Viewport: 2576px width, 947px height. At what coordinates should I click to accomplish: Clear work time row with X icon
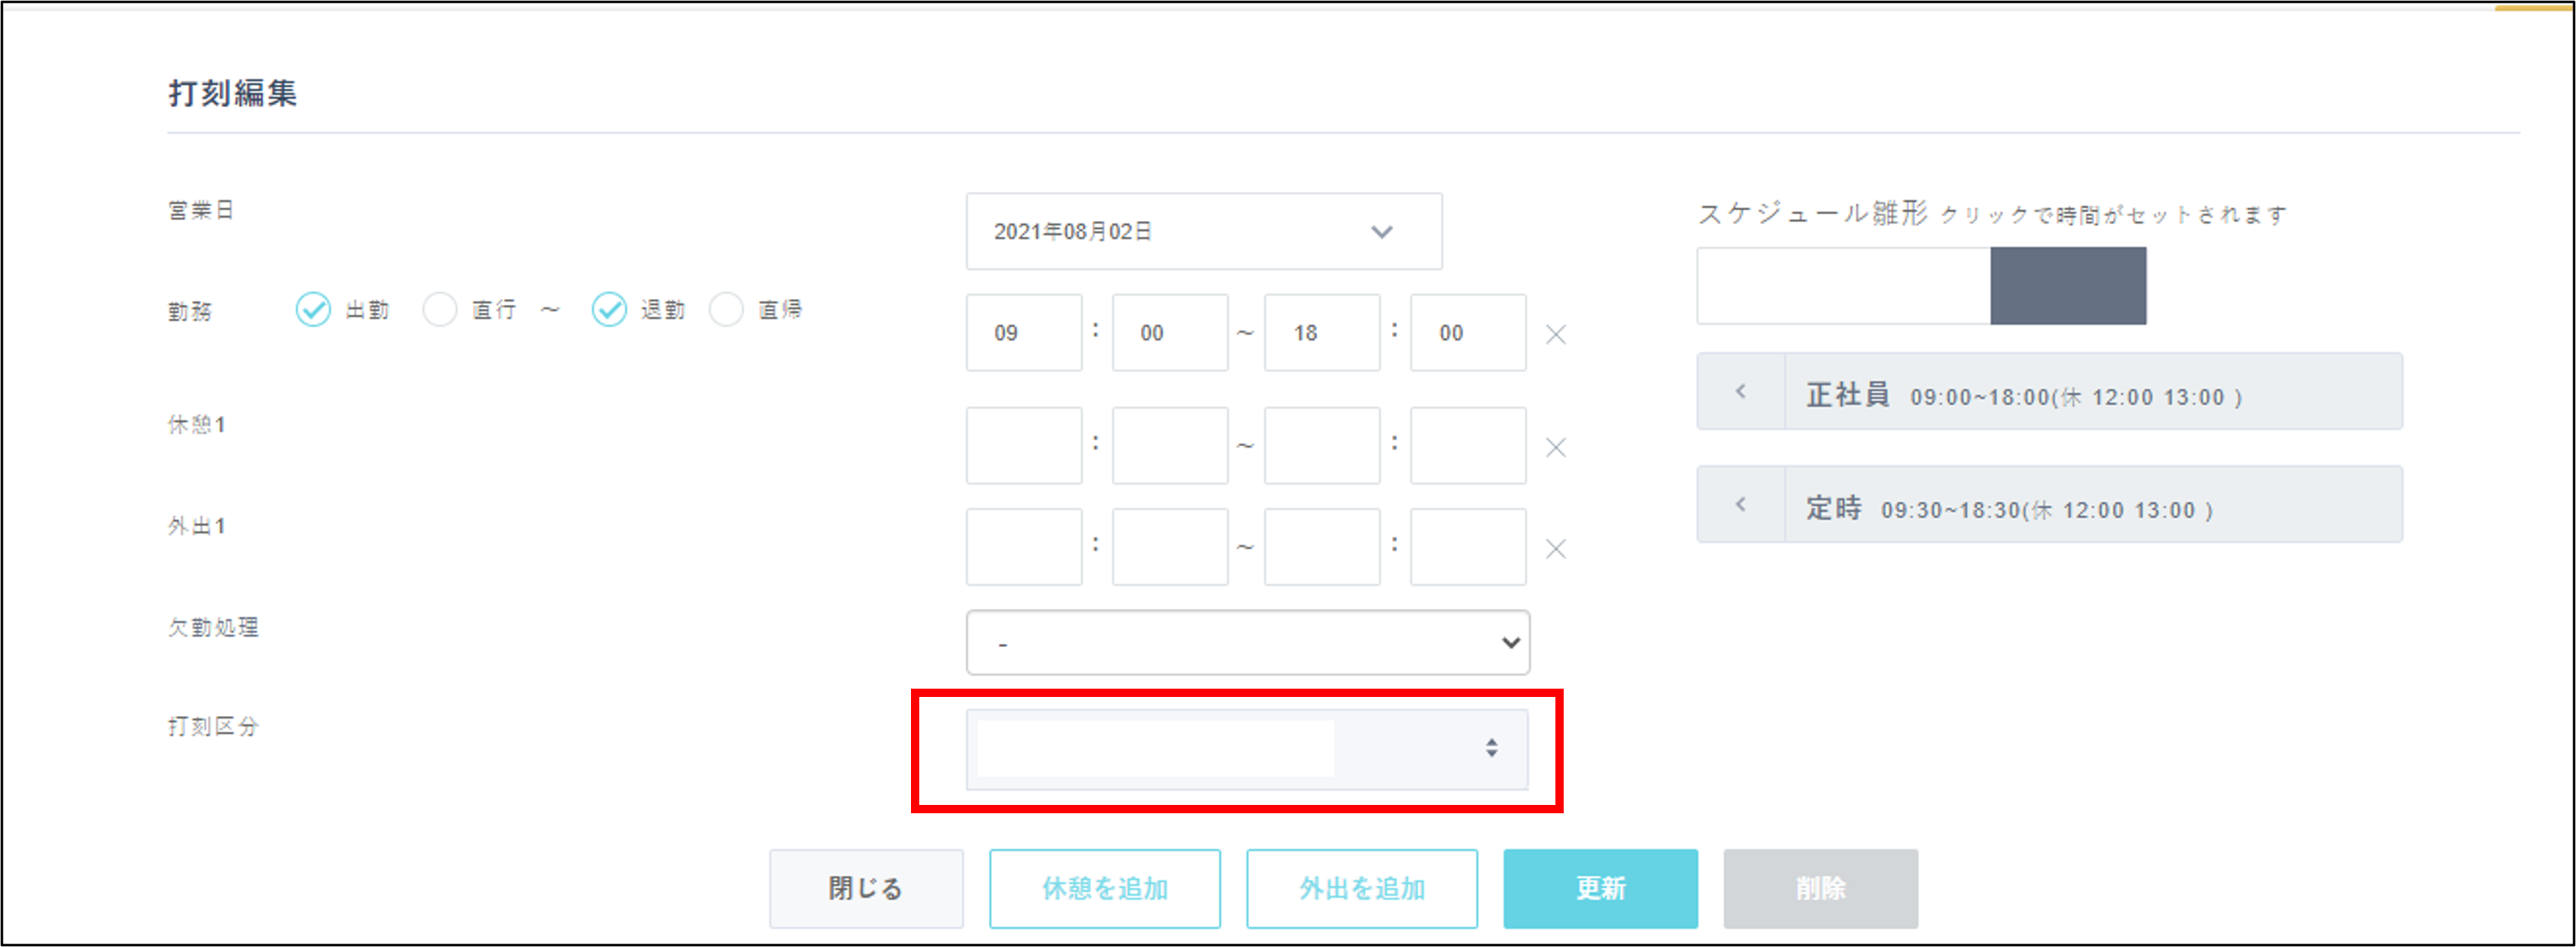pyautogui.click(x=1555, y=334)
